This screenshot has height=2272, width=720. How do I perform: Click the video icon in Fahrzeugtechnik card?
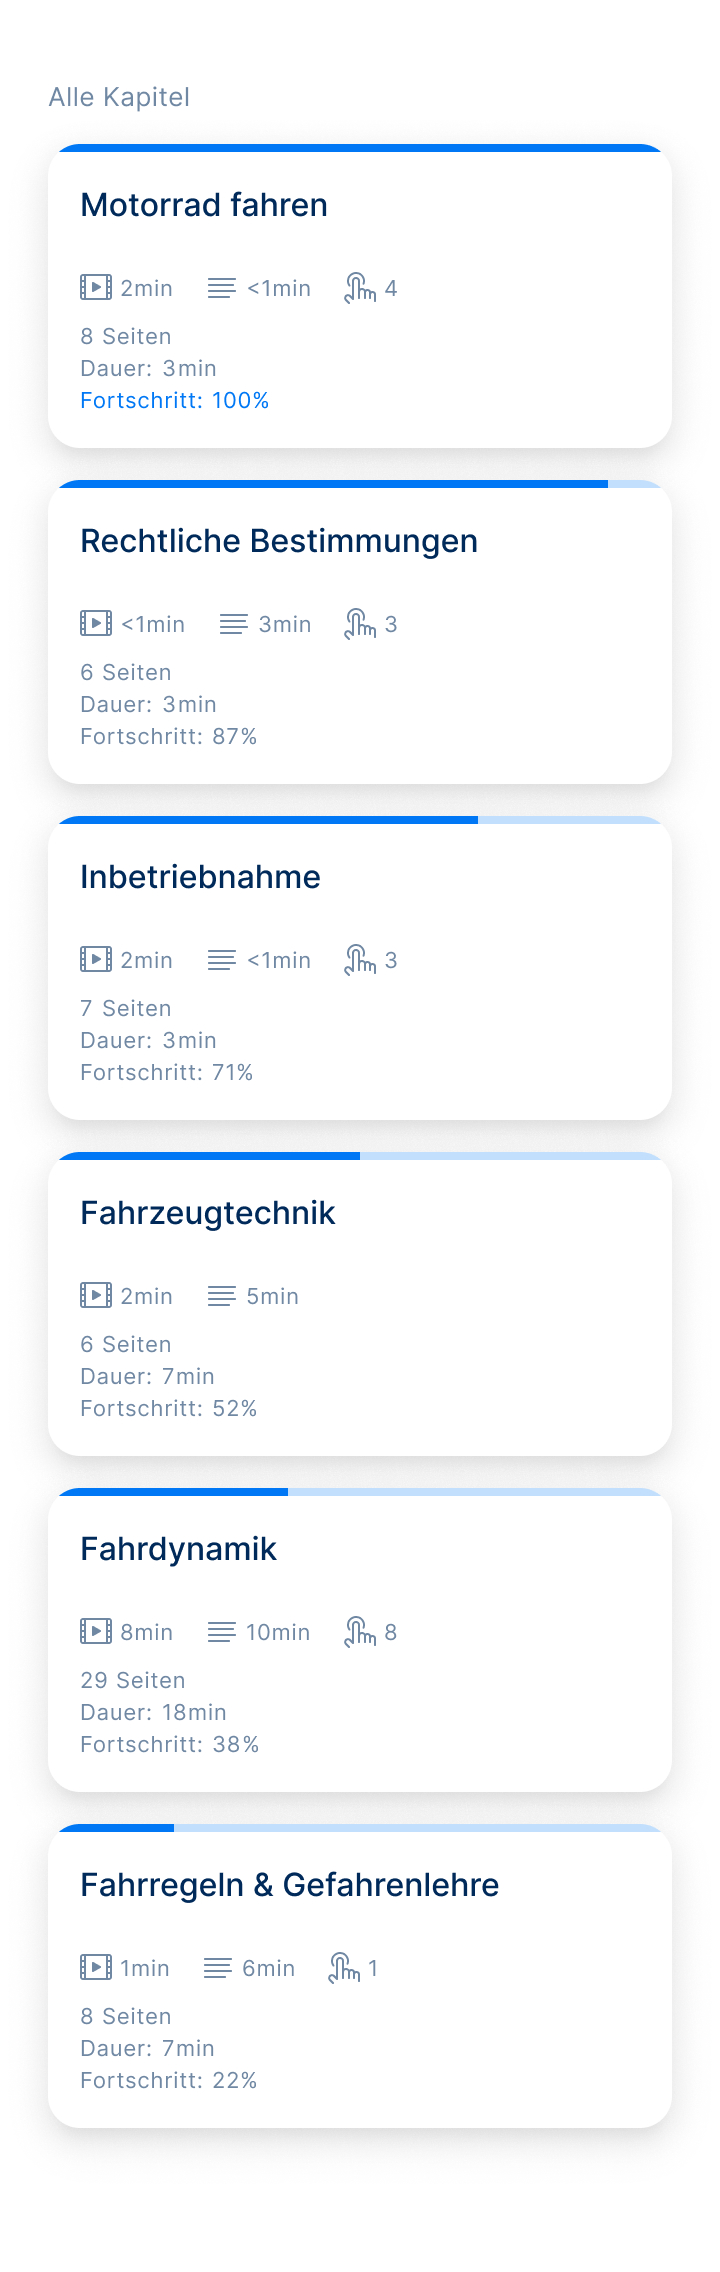96,1296
